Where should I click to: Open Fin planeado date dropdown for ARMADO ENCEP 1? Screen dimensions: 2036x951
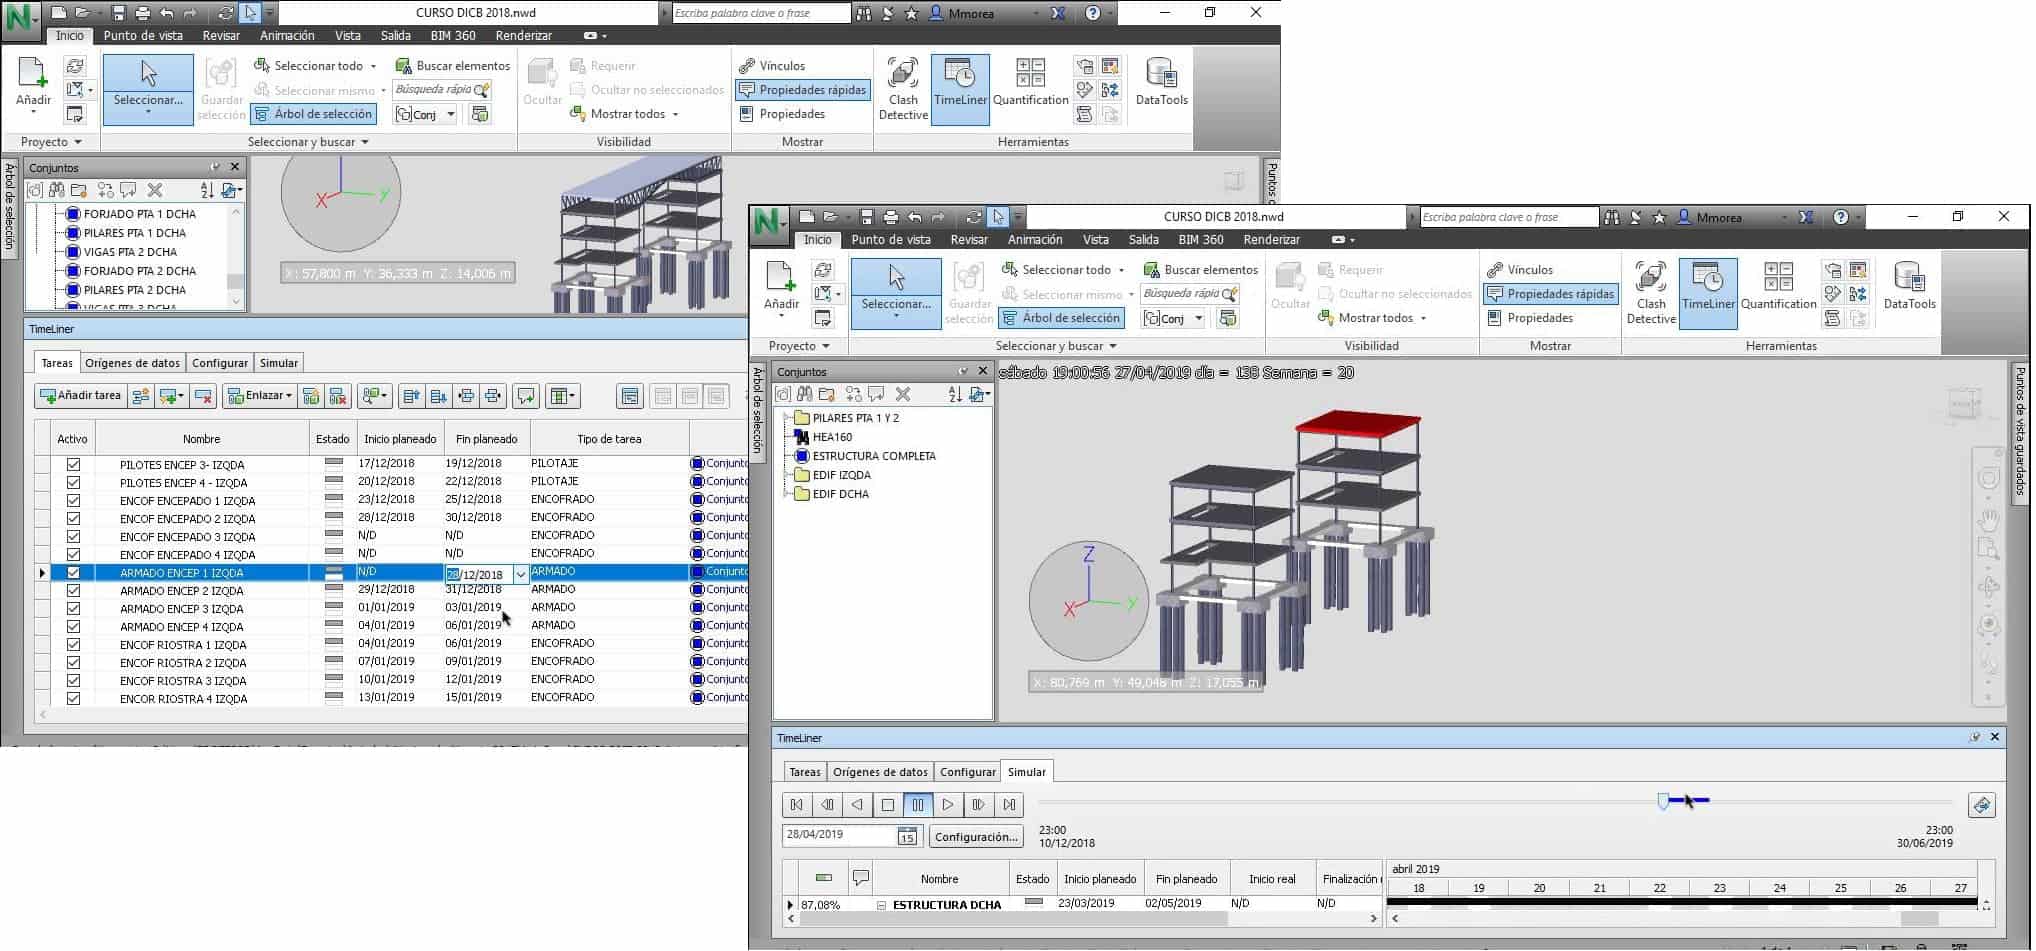(520, 574)
